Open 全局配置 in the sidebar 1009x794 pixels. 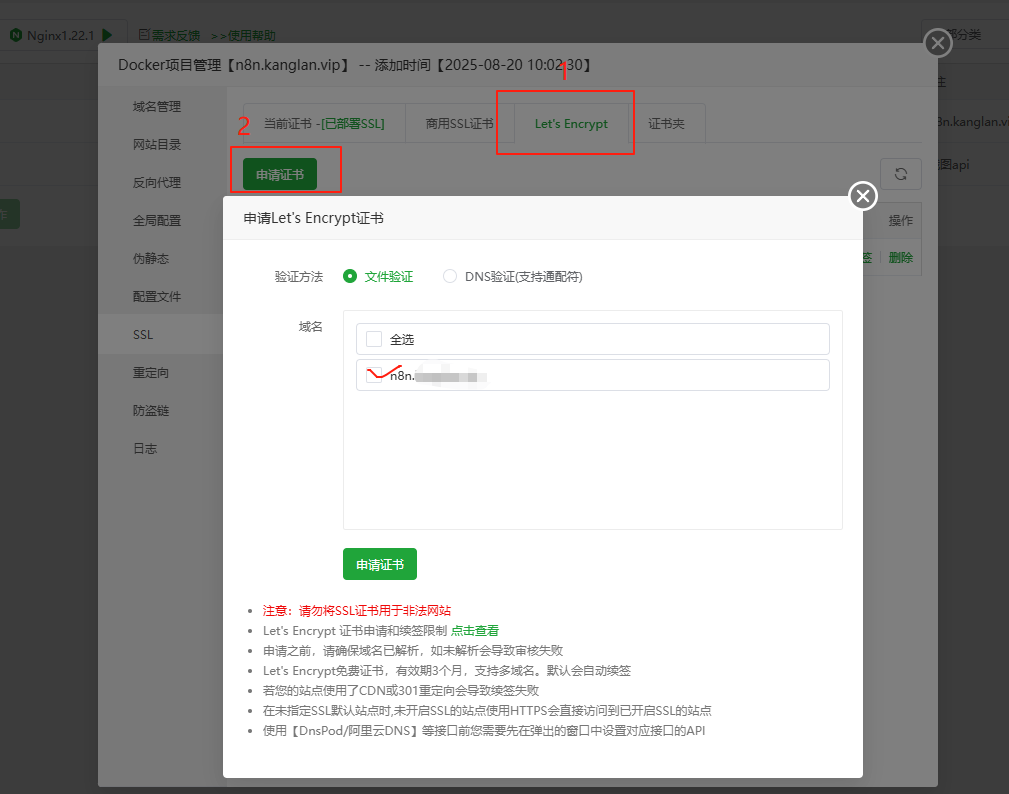(x=157, y=220)
